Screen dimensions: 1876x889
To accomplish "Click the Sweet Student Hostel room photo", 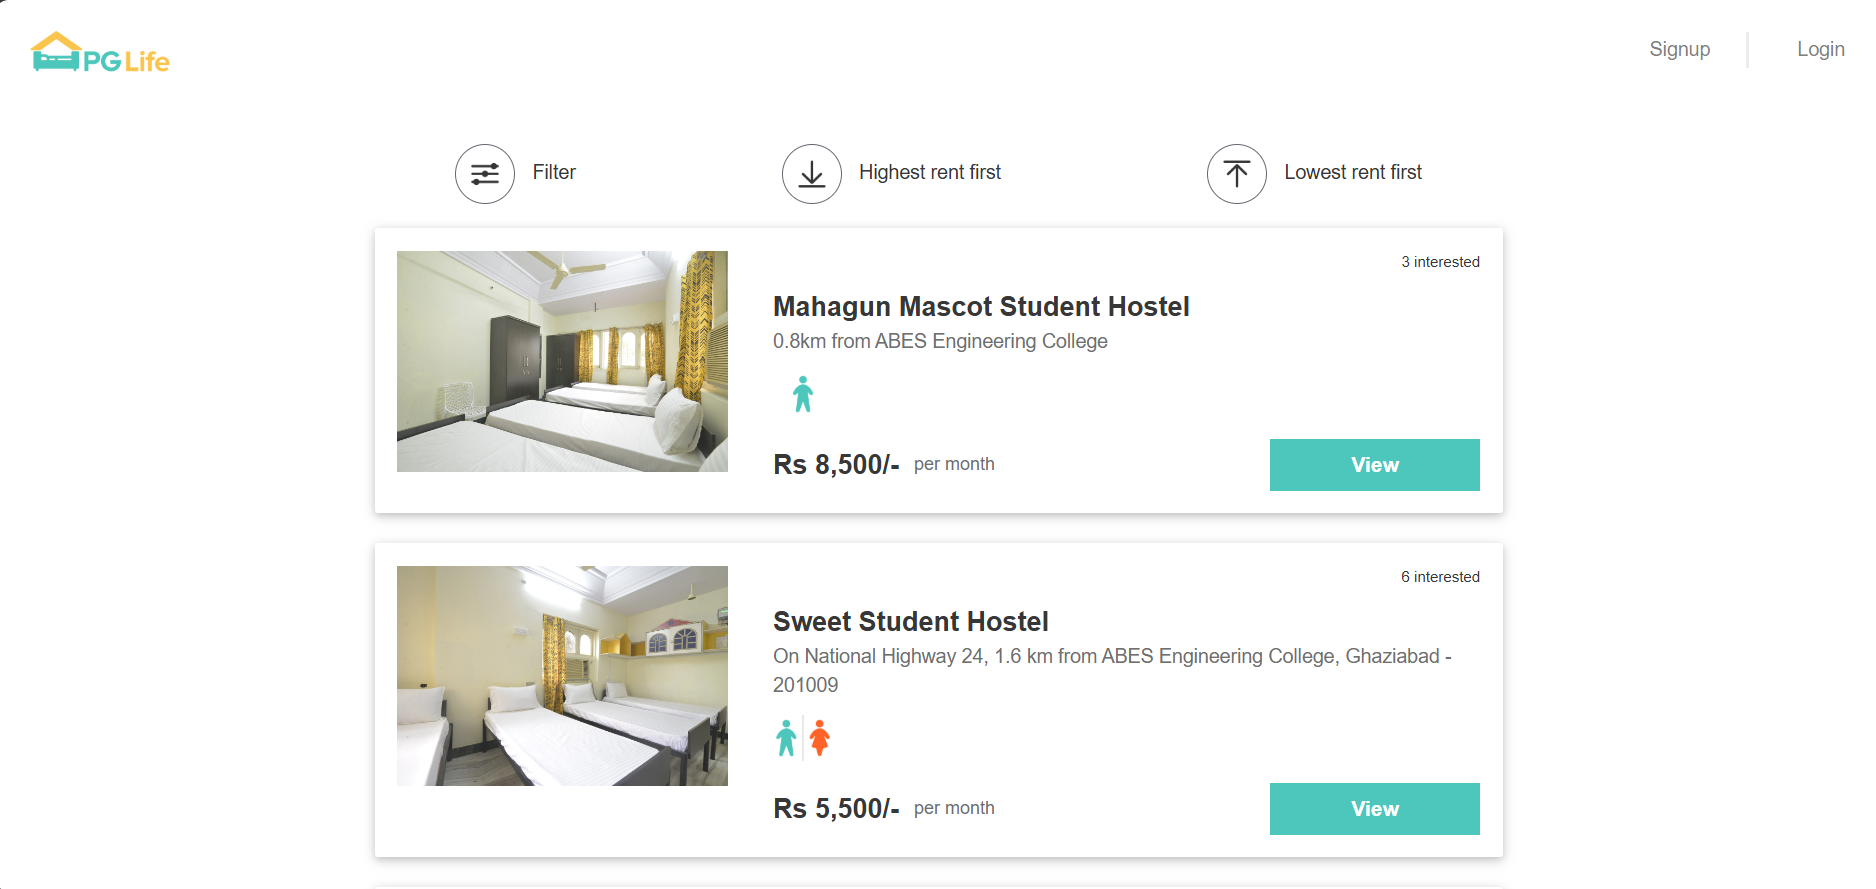I will click(562, 676).
